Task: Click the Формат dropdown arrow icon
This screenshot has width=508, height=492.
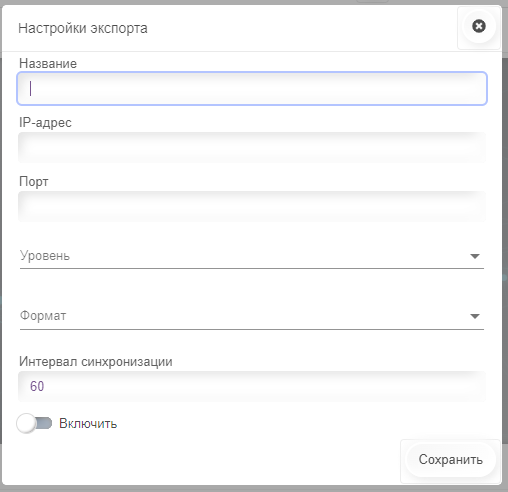Action: (x=475, y=316)
